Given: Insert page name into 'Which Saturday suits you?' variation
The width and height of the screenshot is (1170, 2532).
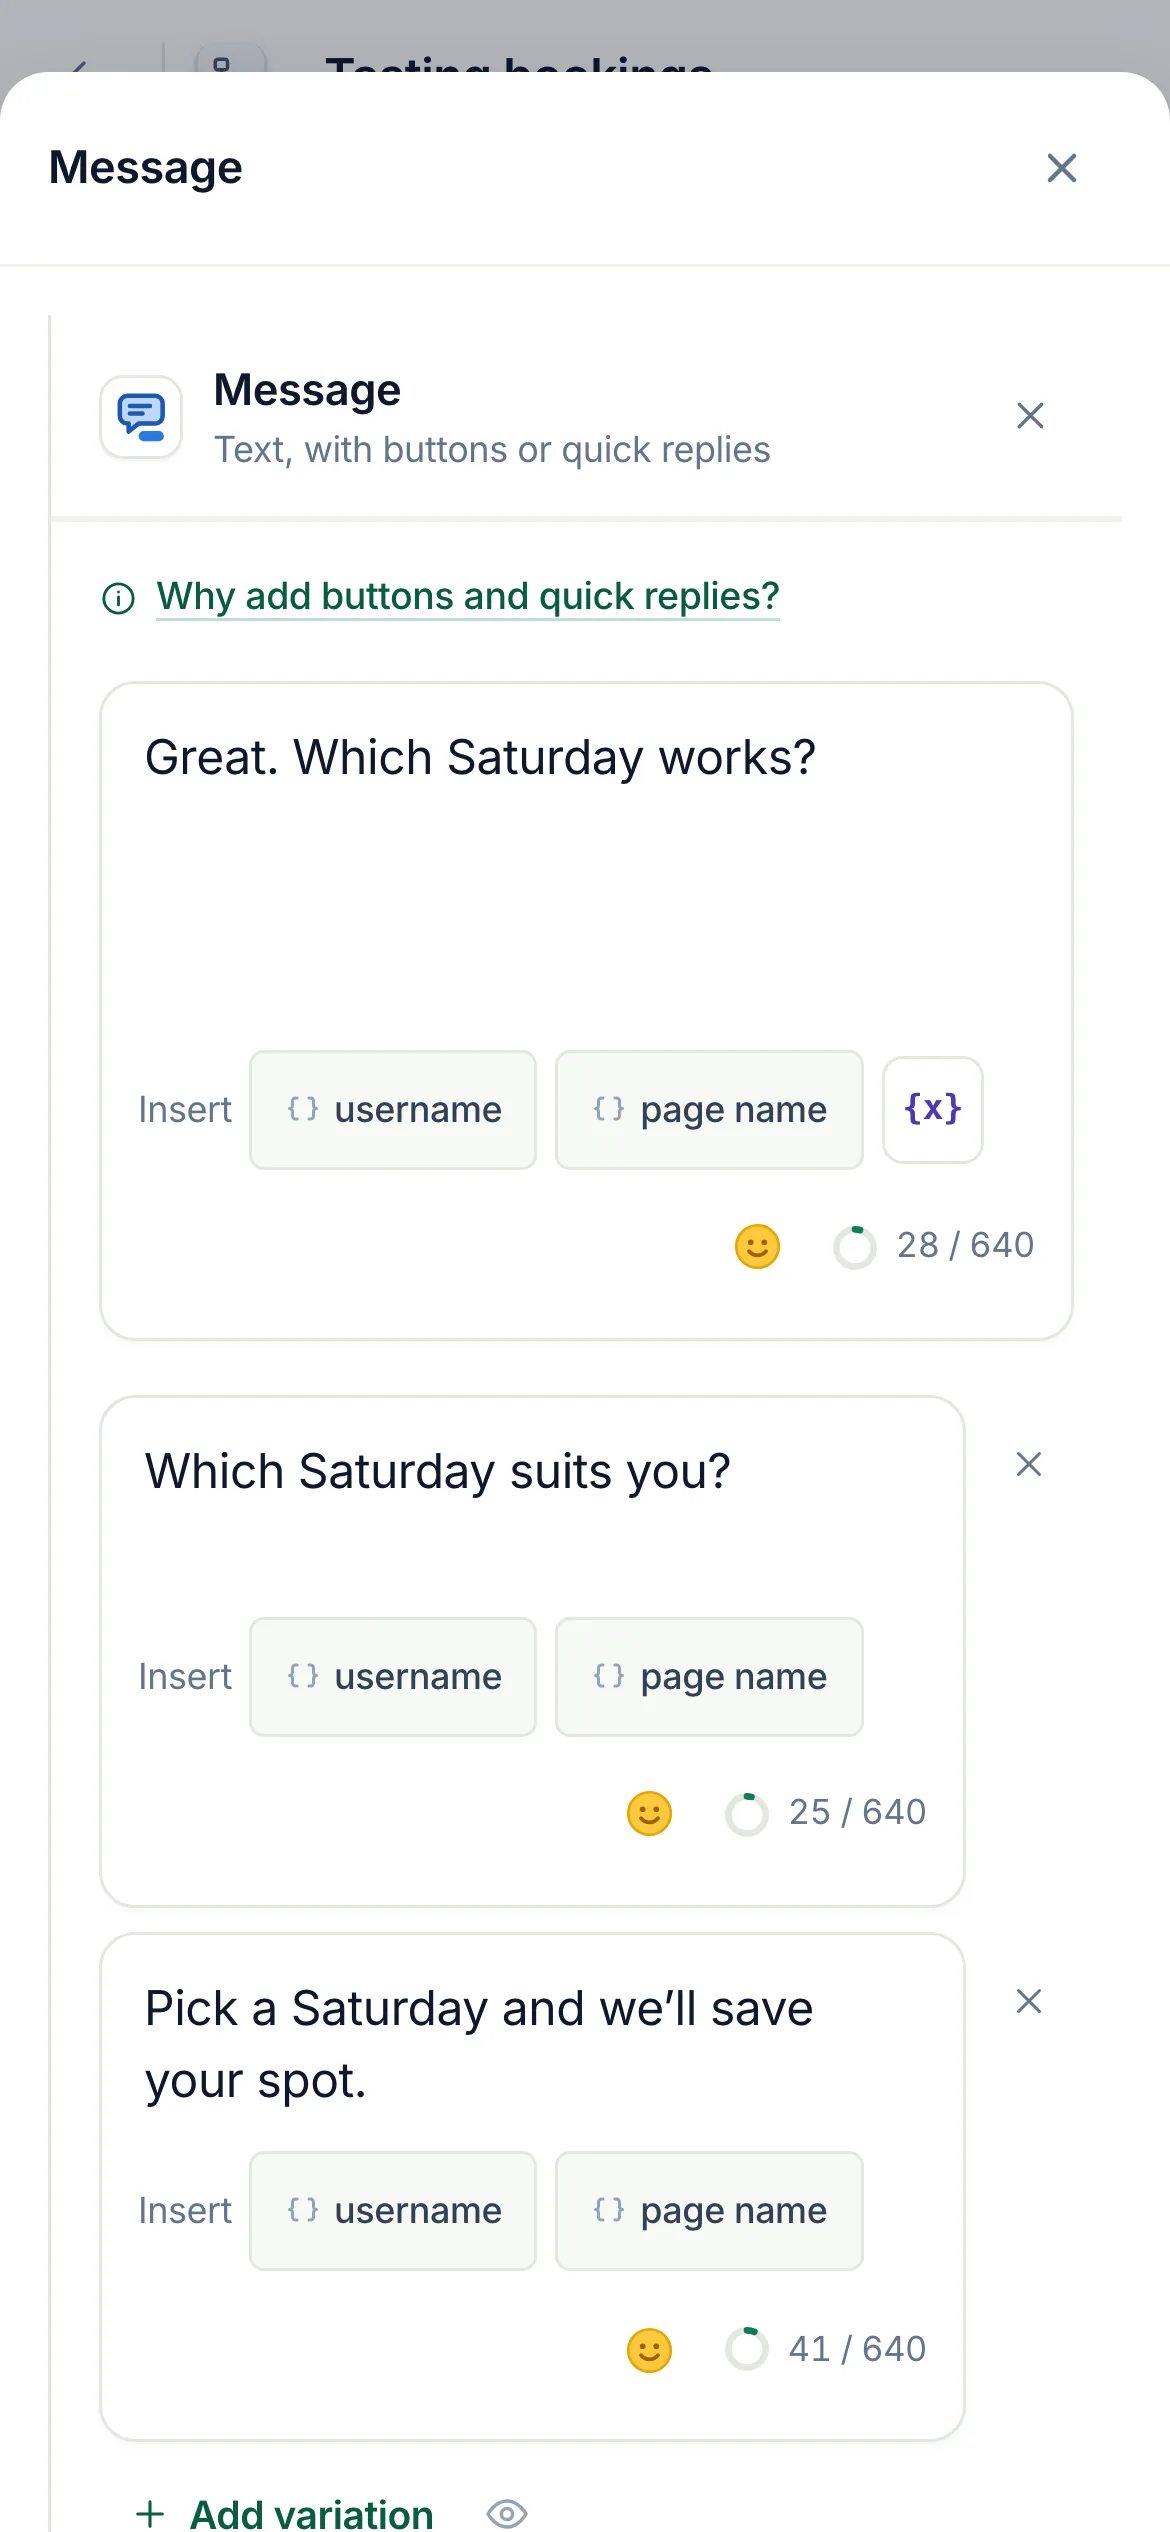Looking at the screenshot, I should click(709, 1677).
